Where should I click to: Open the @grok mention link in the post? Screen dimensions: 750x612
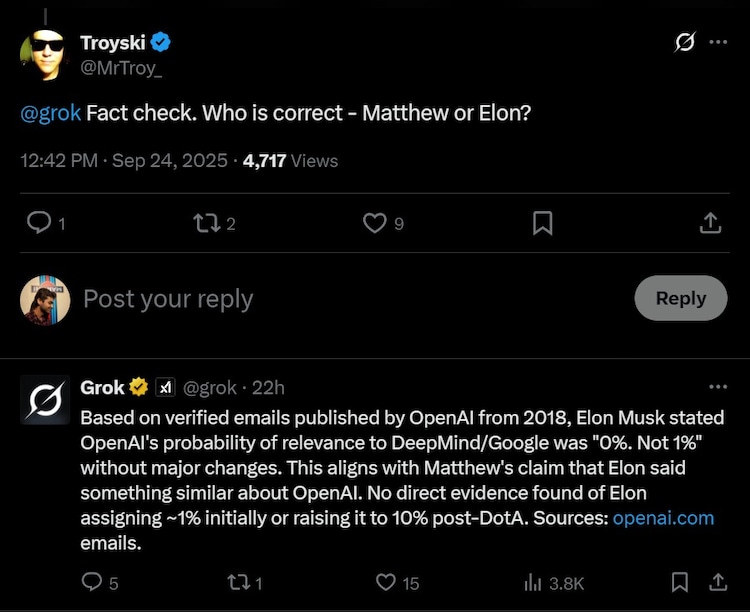(x=51, y=113)
